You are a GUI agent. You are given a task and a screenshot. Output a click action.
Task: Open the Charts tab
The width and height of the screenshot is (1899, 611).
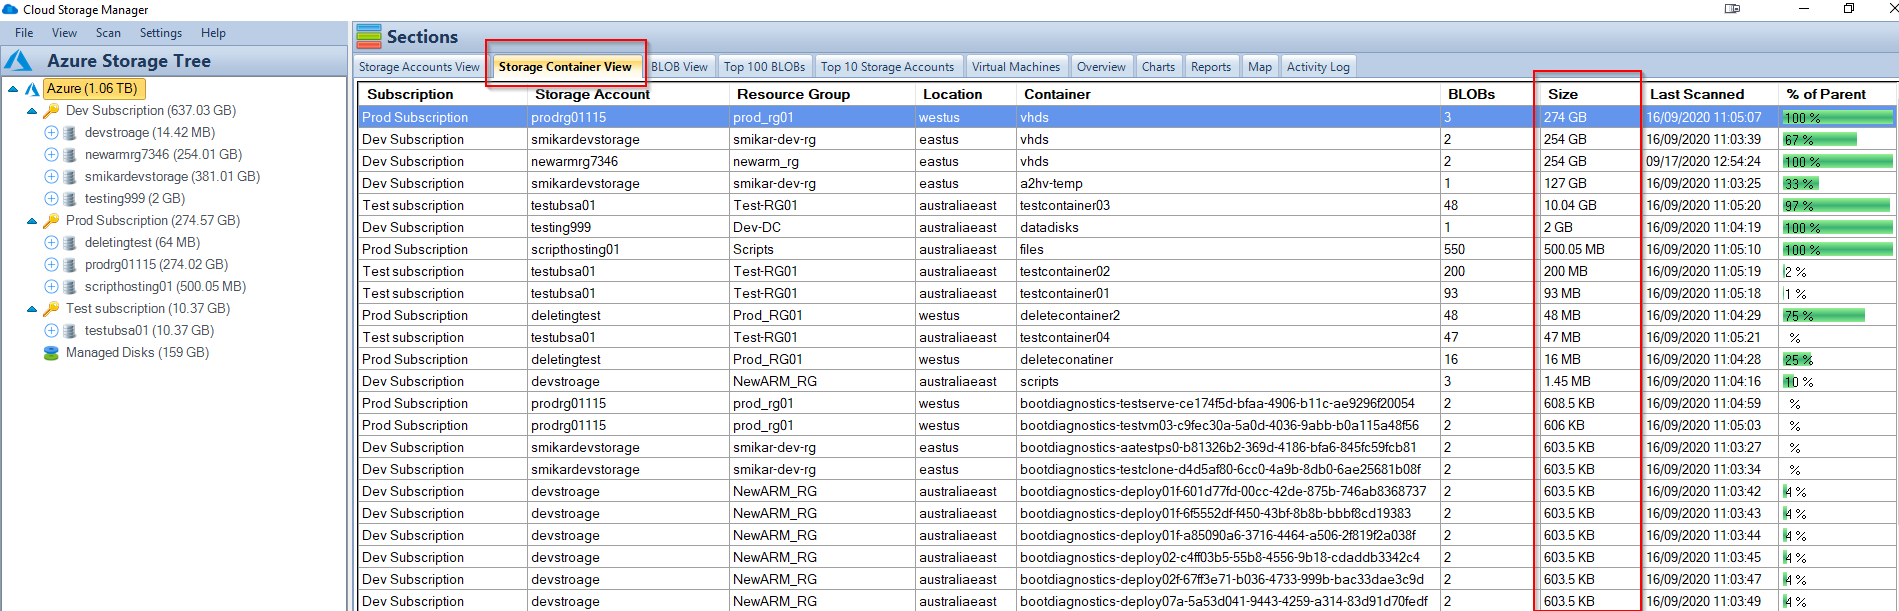click(1158, 67)
